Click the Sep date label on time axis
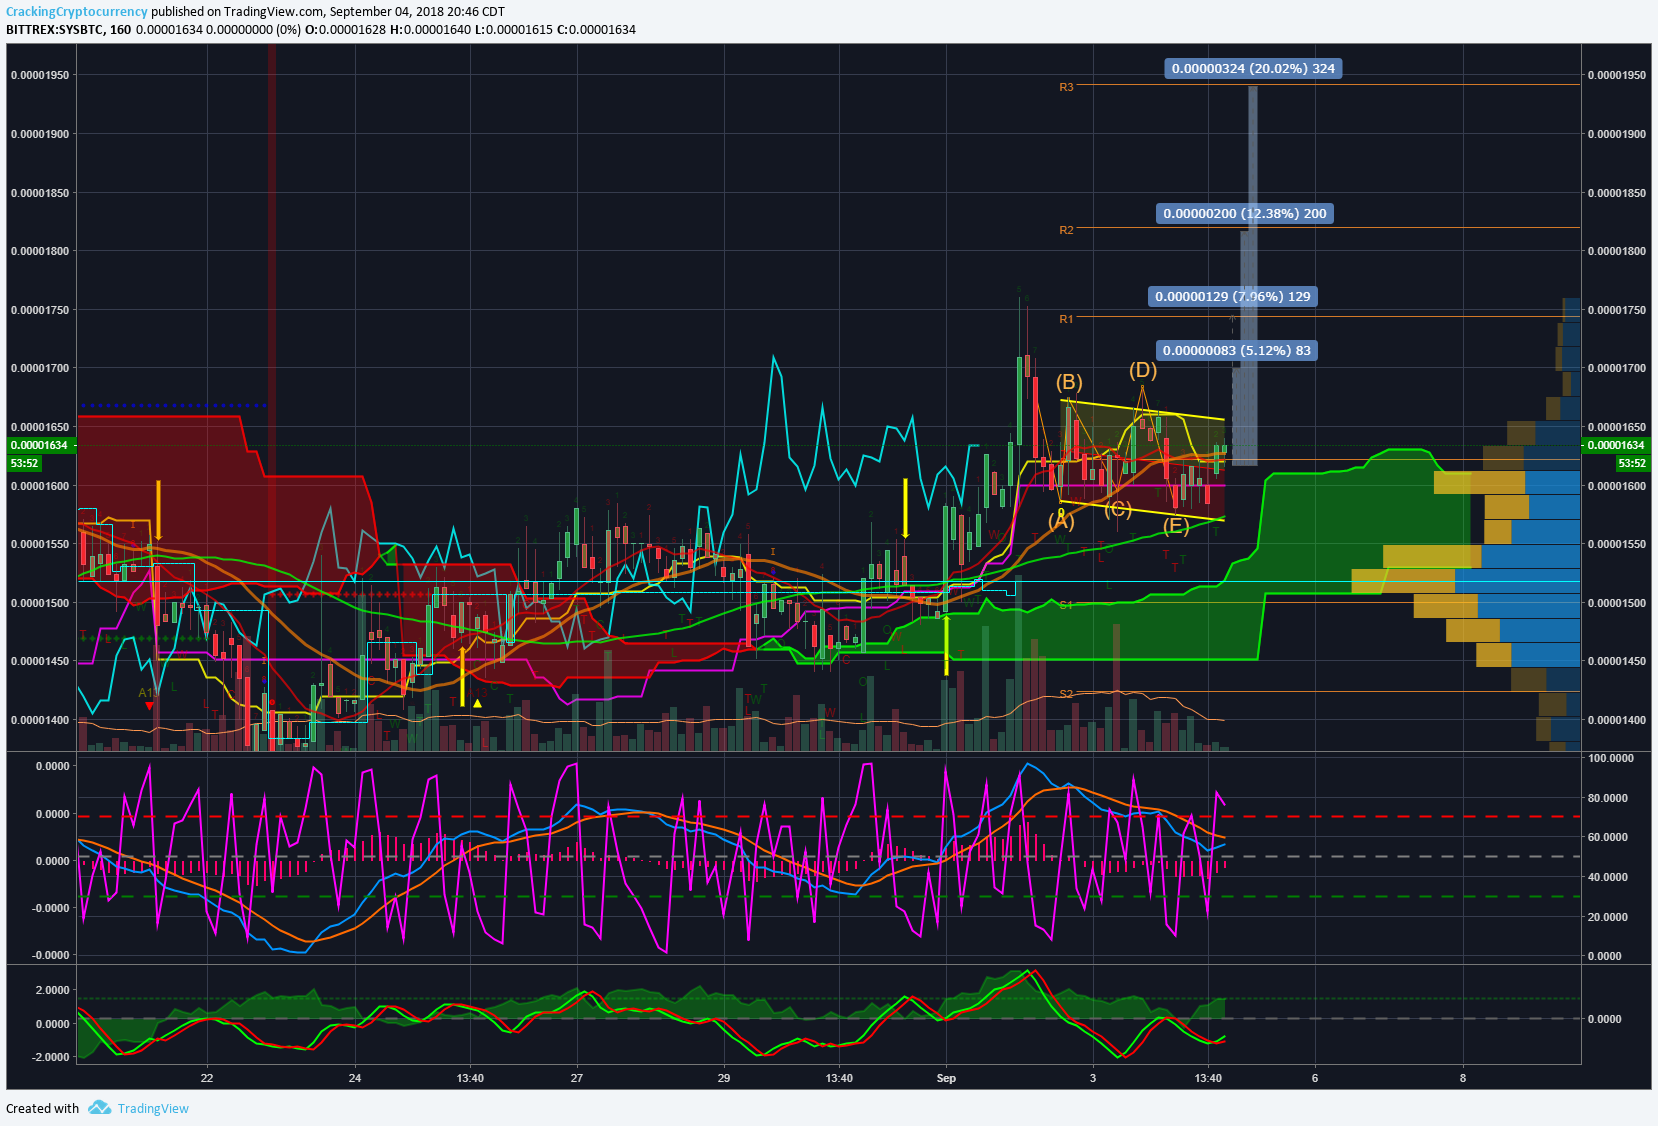 click(x=946, y=1078)
